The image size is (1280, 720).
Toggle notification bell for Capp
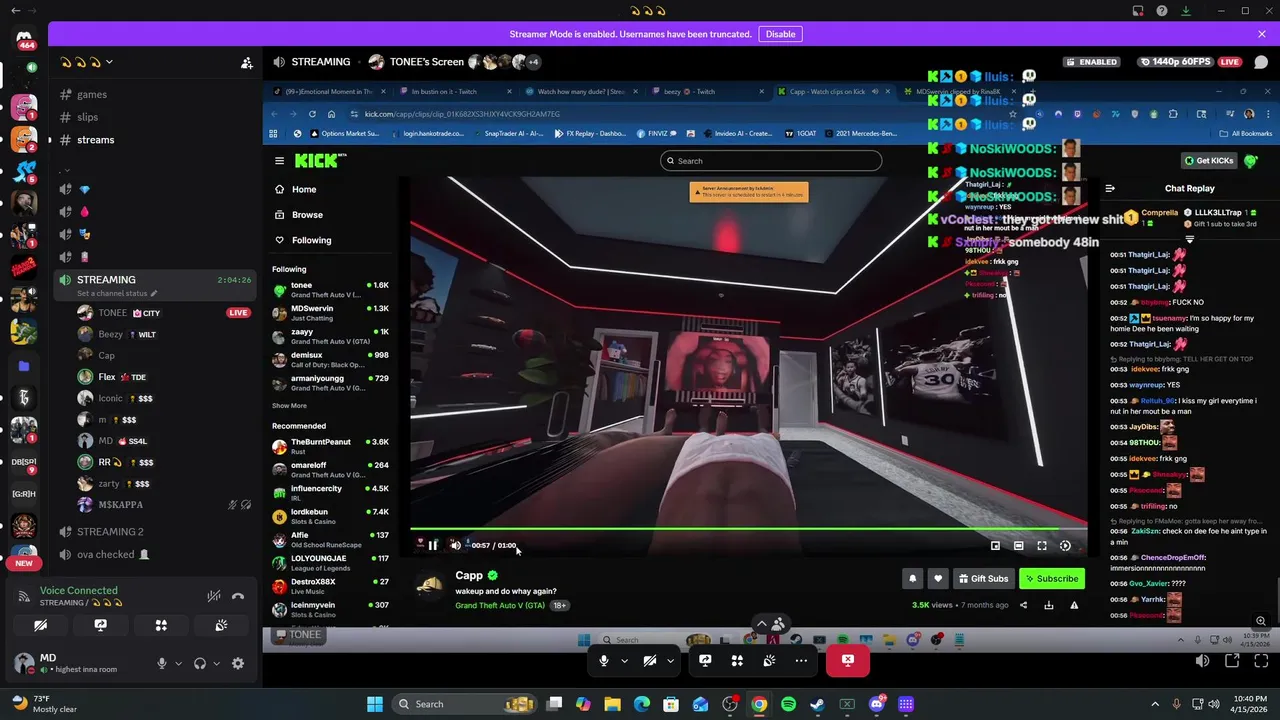[912, 578]
